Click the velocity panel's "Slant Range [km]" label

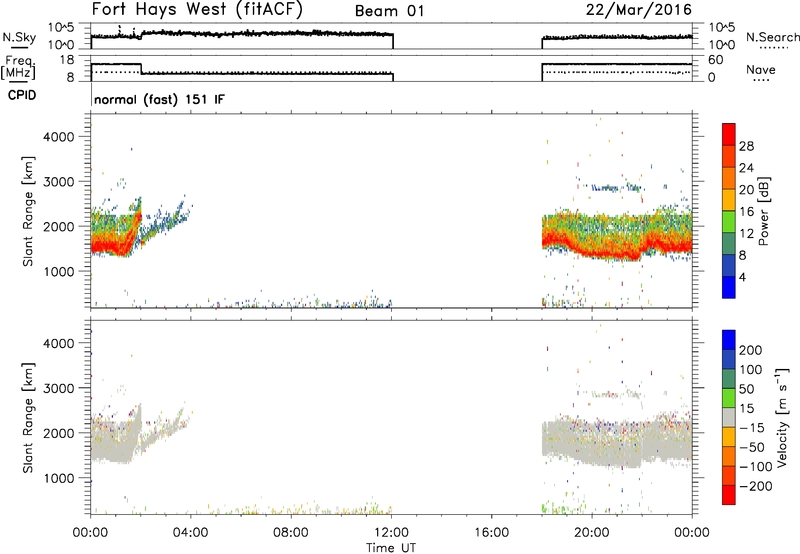tap(28, 418)
